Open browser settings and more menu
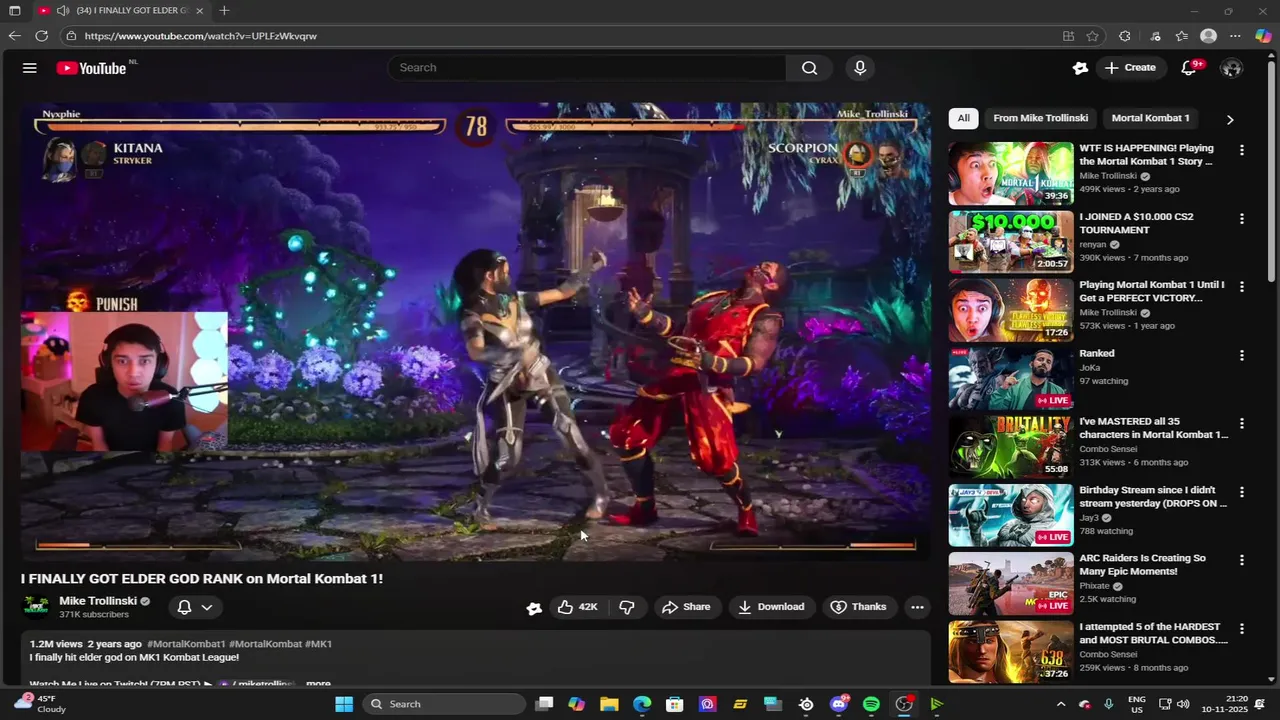The width and height of the screenshot is (1280, 720). pyautogui.click(x=1235, y=36)
